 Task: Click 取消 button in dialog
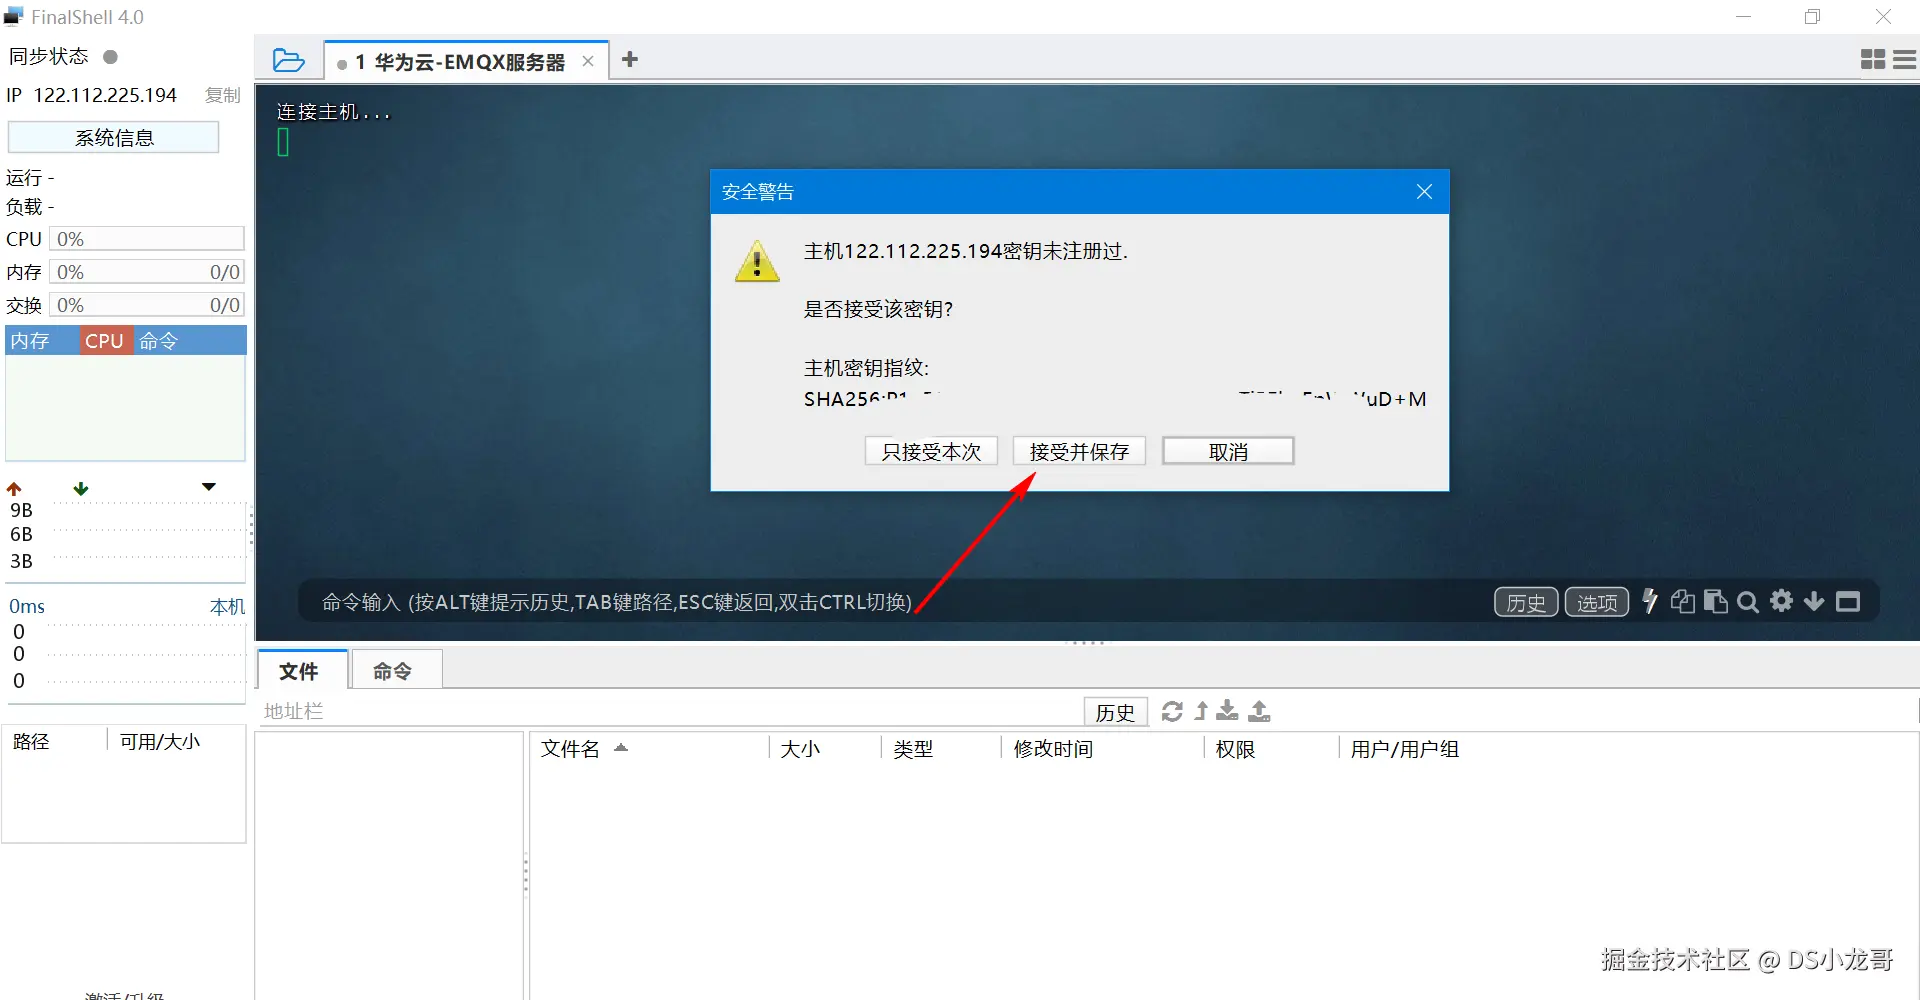pos(1228,451)
